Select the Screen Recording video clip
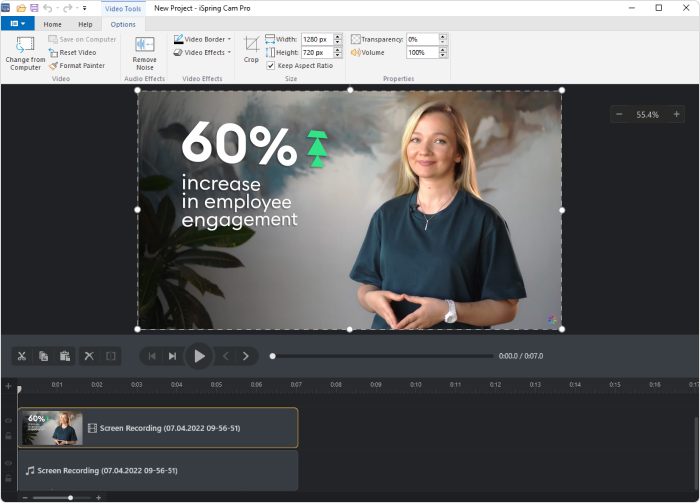This screenshot has height=503, width=700. pyautogui.click(x=158, y=428)
